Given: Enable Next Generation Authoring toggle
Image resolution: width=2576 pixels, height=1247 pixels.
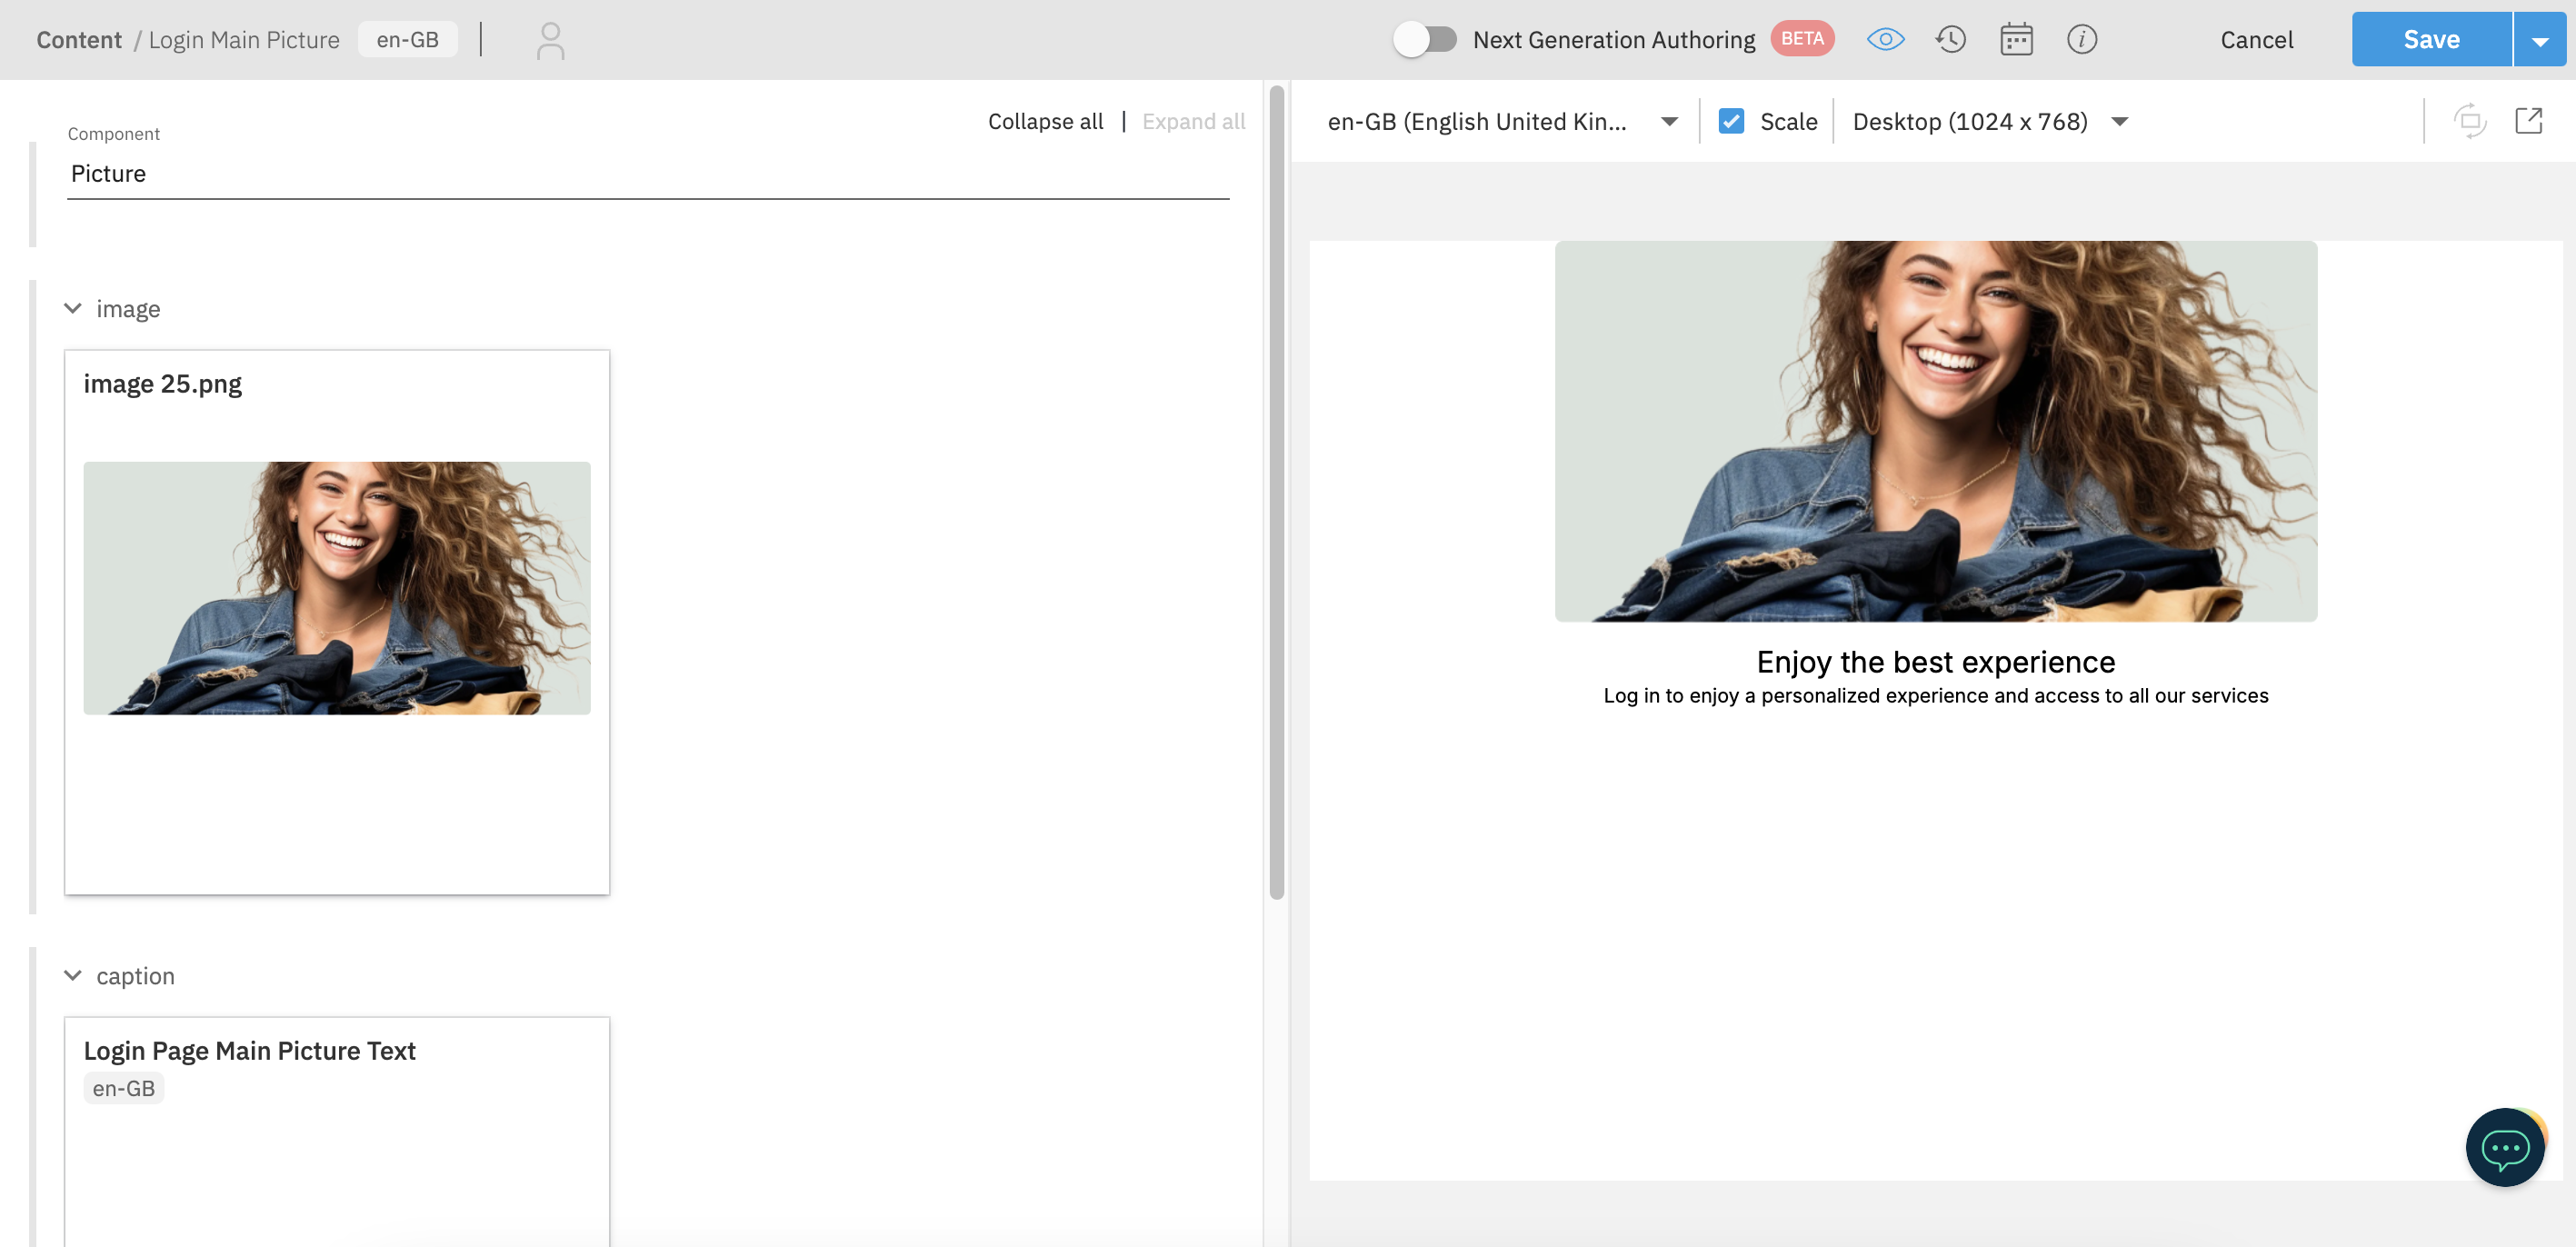Looking at the screenshot, I should [x=1425, y=40].
